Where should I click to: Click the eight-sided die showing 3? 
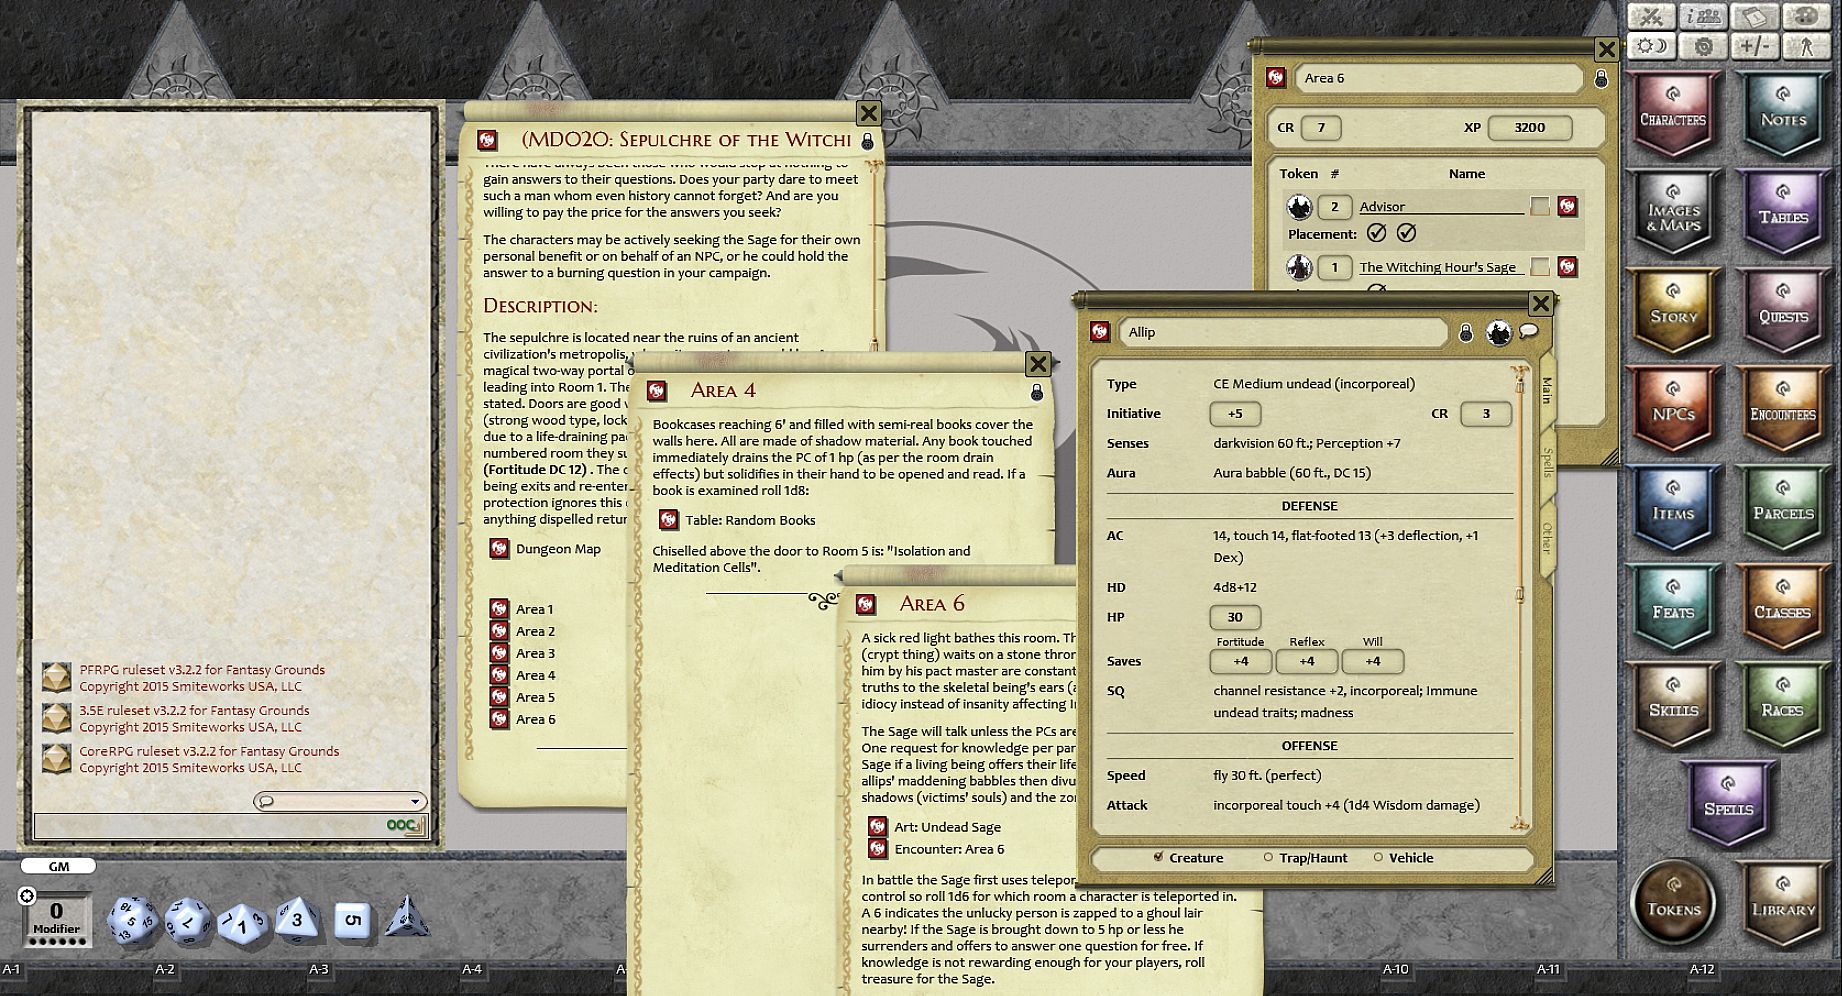[x=297, y=920]
